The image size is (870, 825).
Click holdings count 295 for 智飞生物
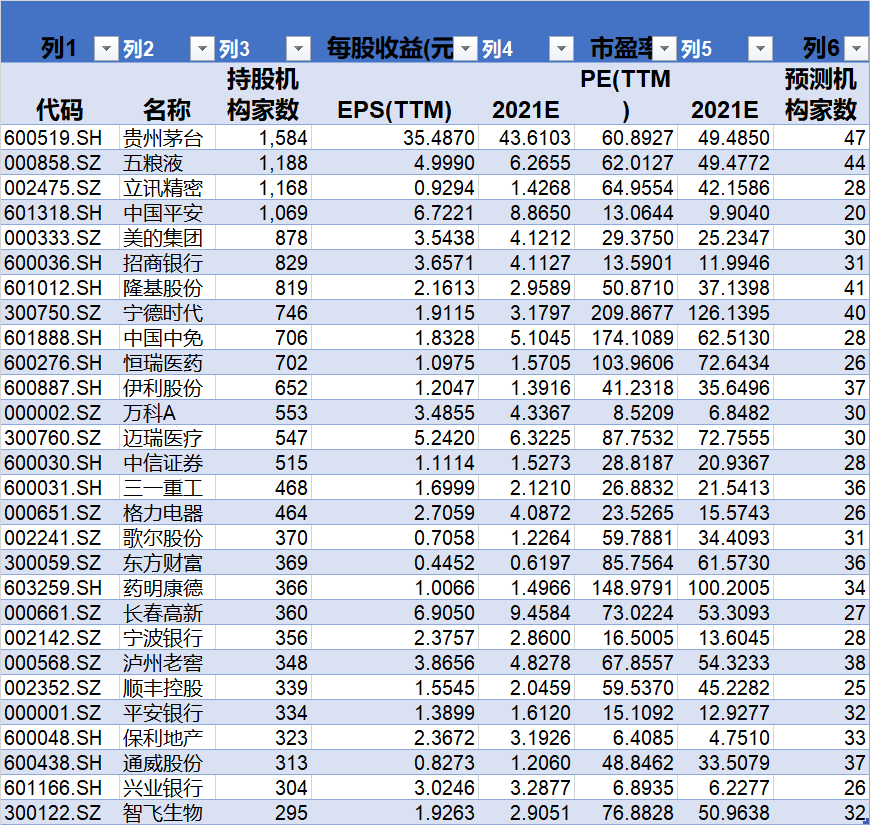coord(263,813)
